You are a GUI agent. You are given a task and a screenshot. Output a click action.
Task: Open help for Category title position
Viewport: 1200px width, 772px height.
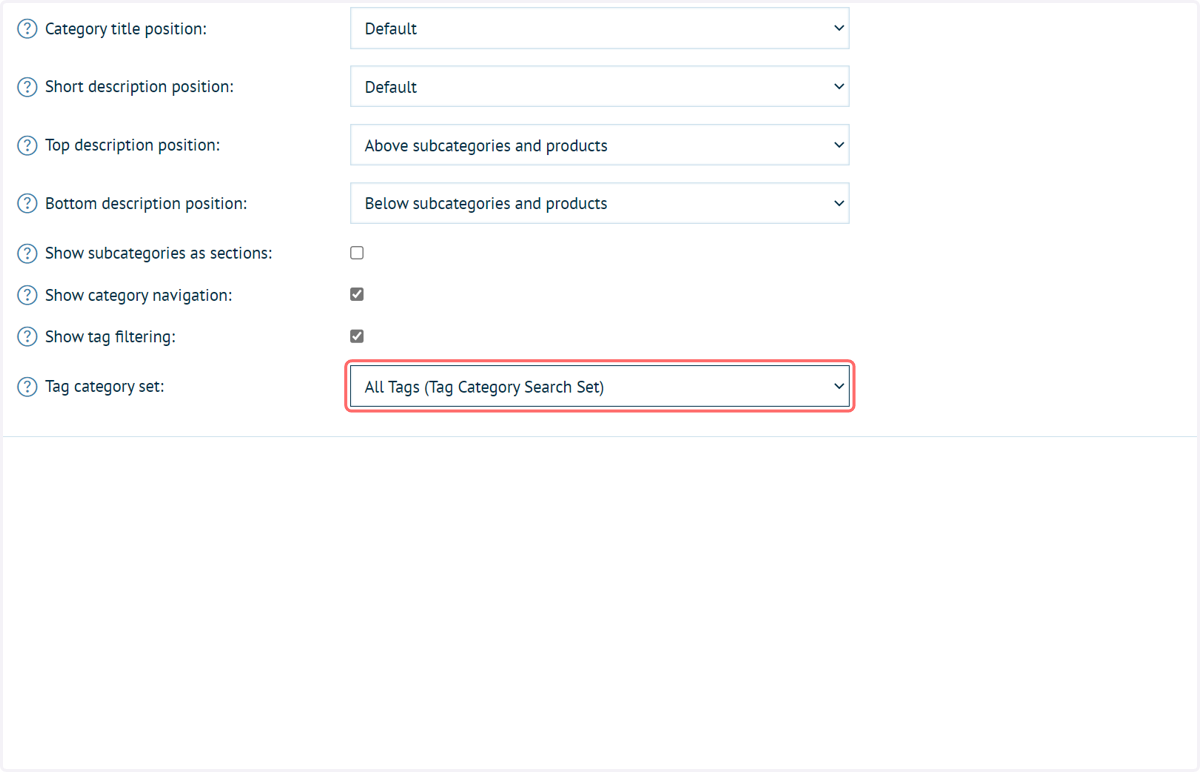[x=28, y=29]
